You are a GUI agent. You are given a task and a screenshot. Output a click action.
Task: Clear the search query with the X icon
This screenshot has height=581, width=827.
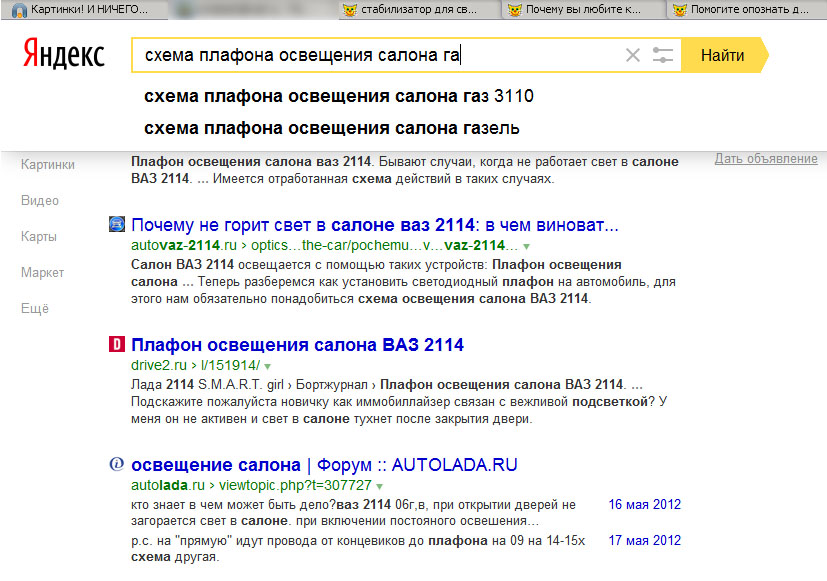(x=632, y=56)
